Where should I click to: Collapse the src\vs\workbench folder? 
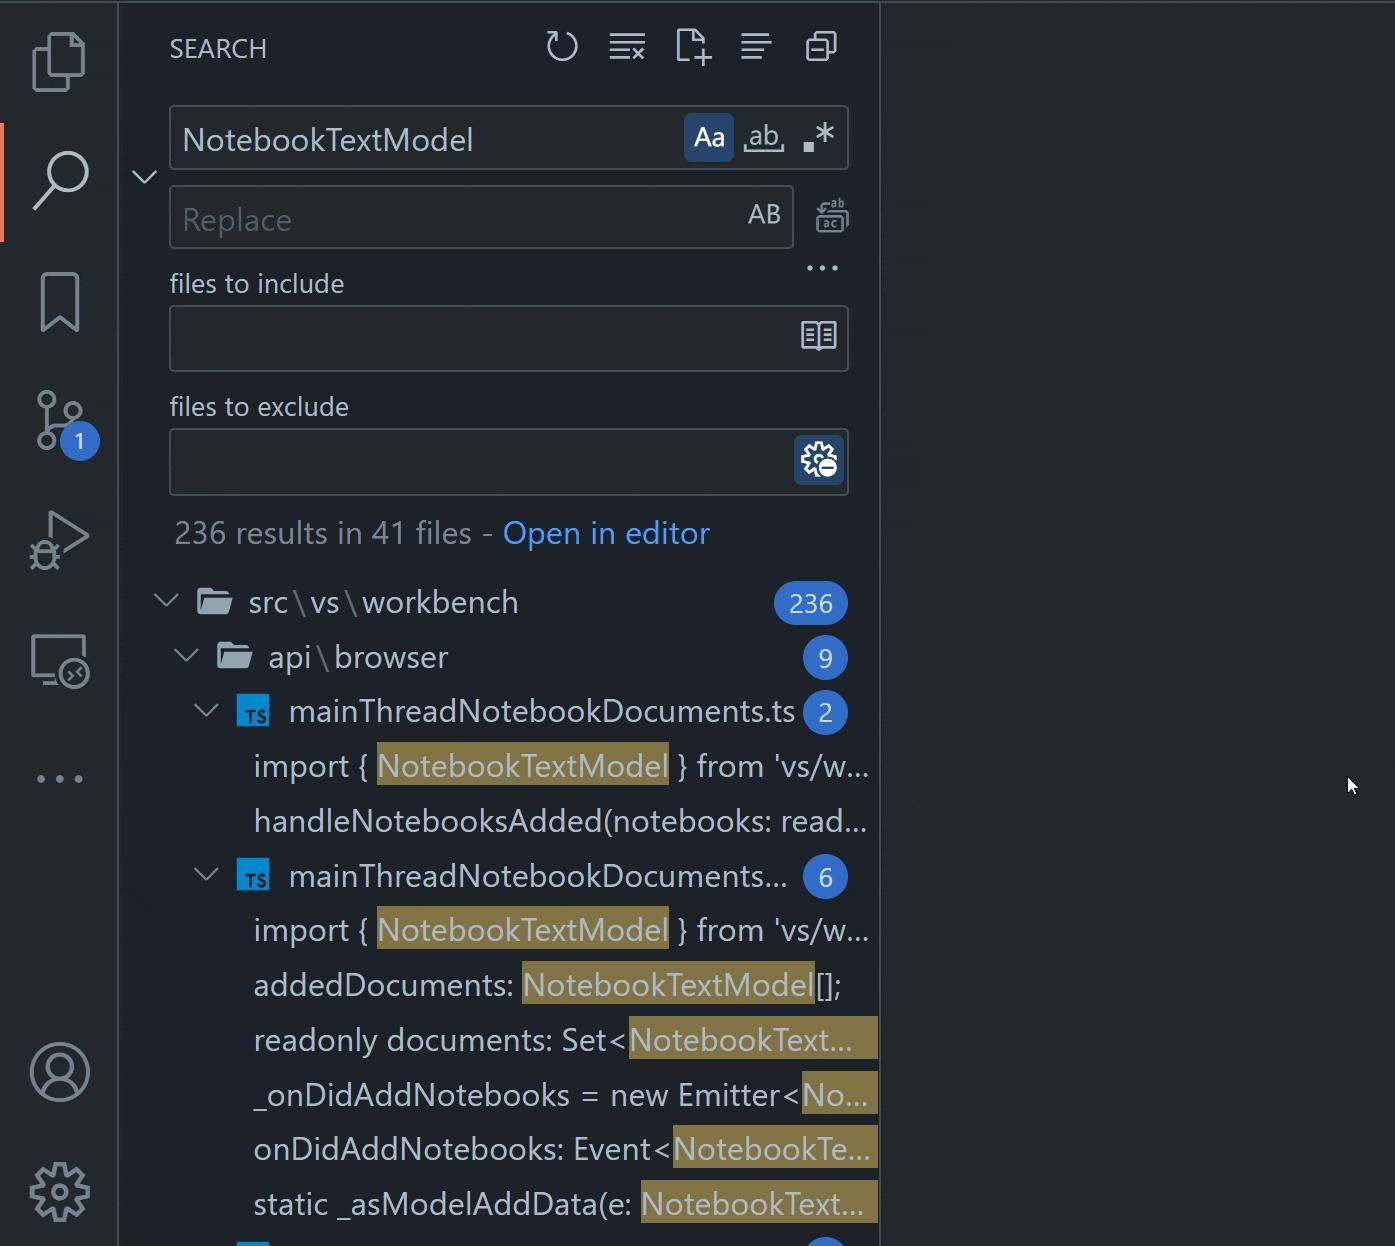coord(166,601)
